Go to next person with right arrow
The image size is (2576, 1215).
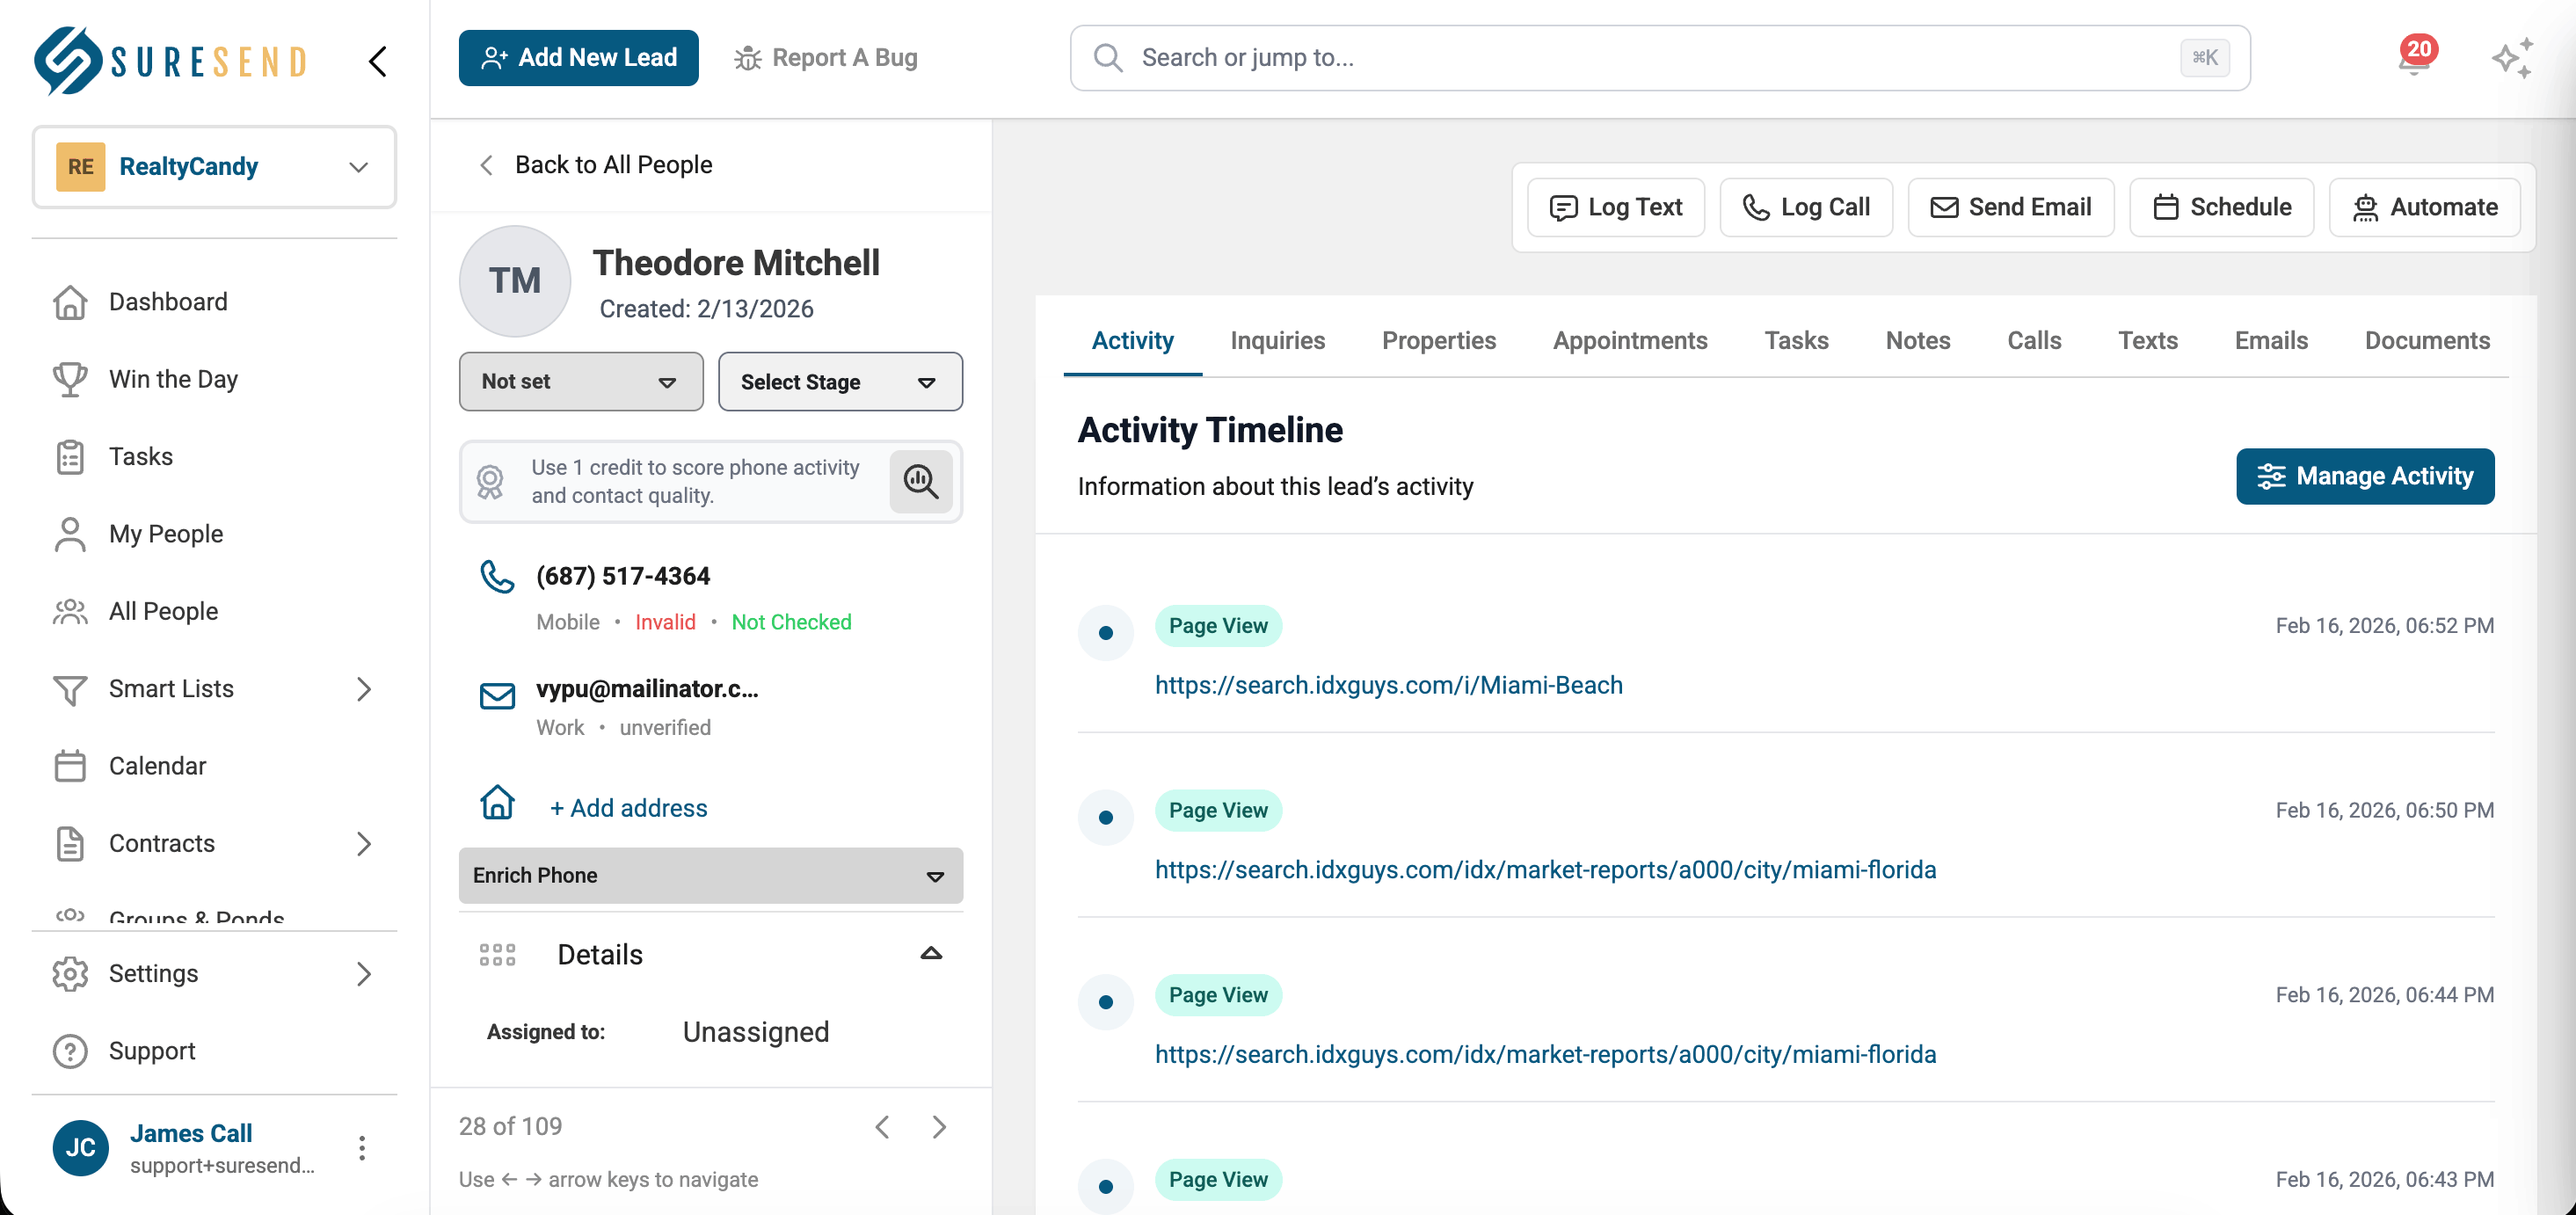[x=939, y=1127]
